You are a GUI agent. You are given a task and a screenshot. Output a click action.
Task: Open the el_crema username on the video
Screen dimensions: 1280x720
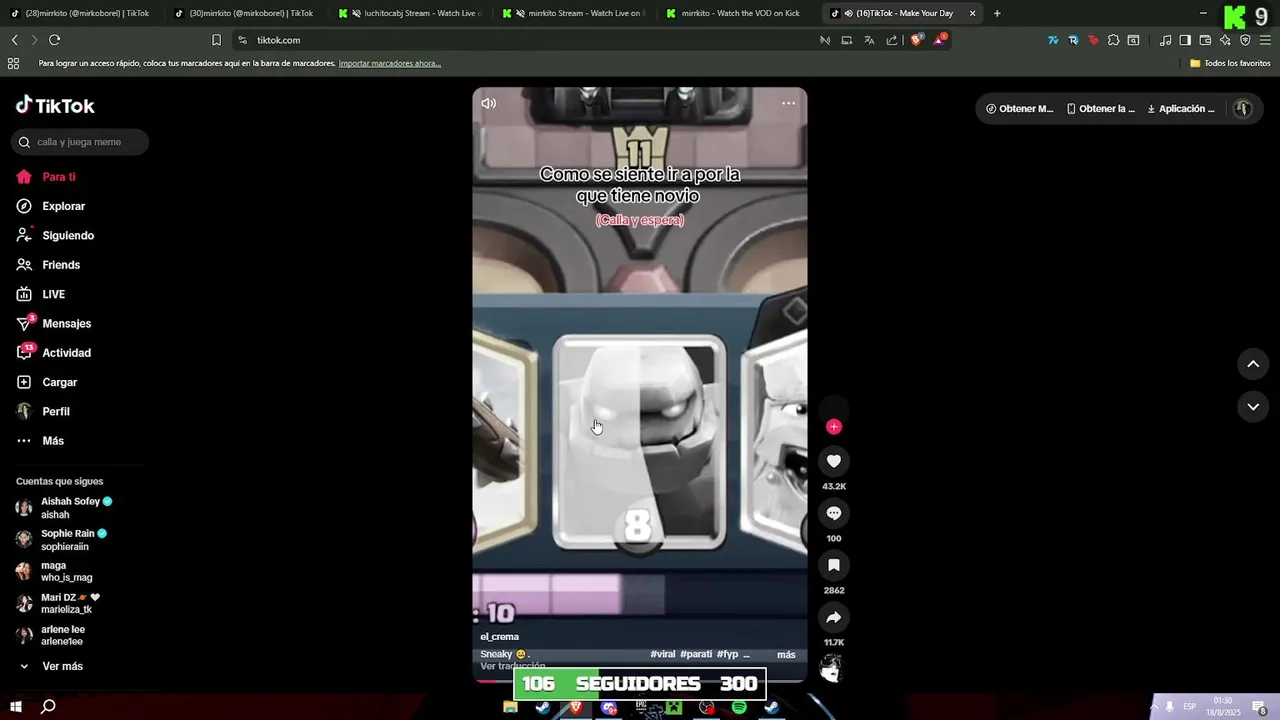point(499,637)
